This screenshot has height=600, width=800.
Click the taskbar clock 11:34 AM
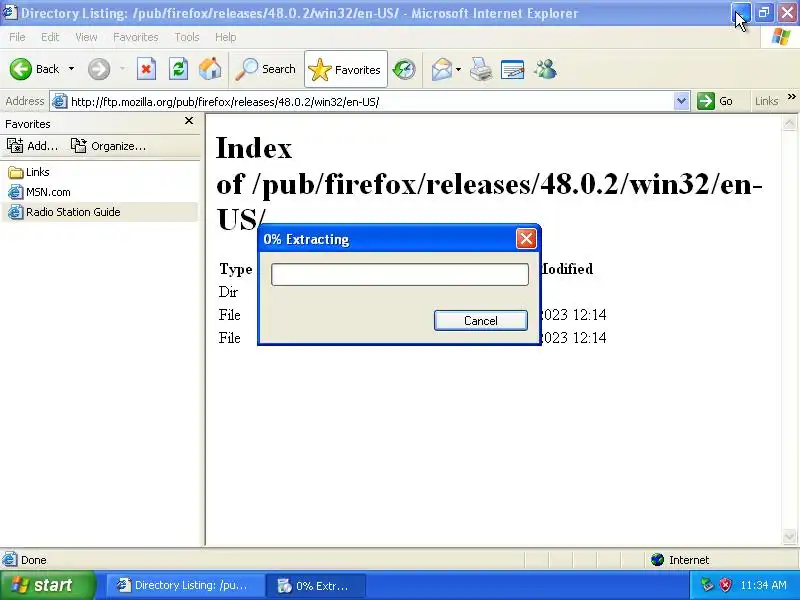[x=763, y=585]
